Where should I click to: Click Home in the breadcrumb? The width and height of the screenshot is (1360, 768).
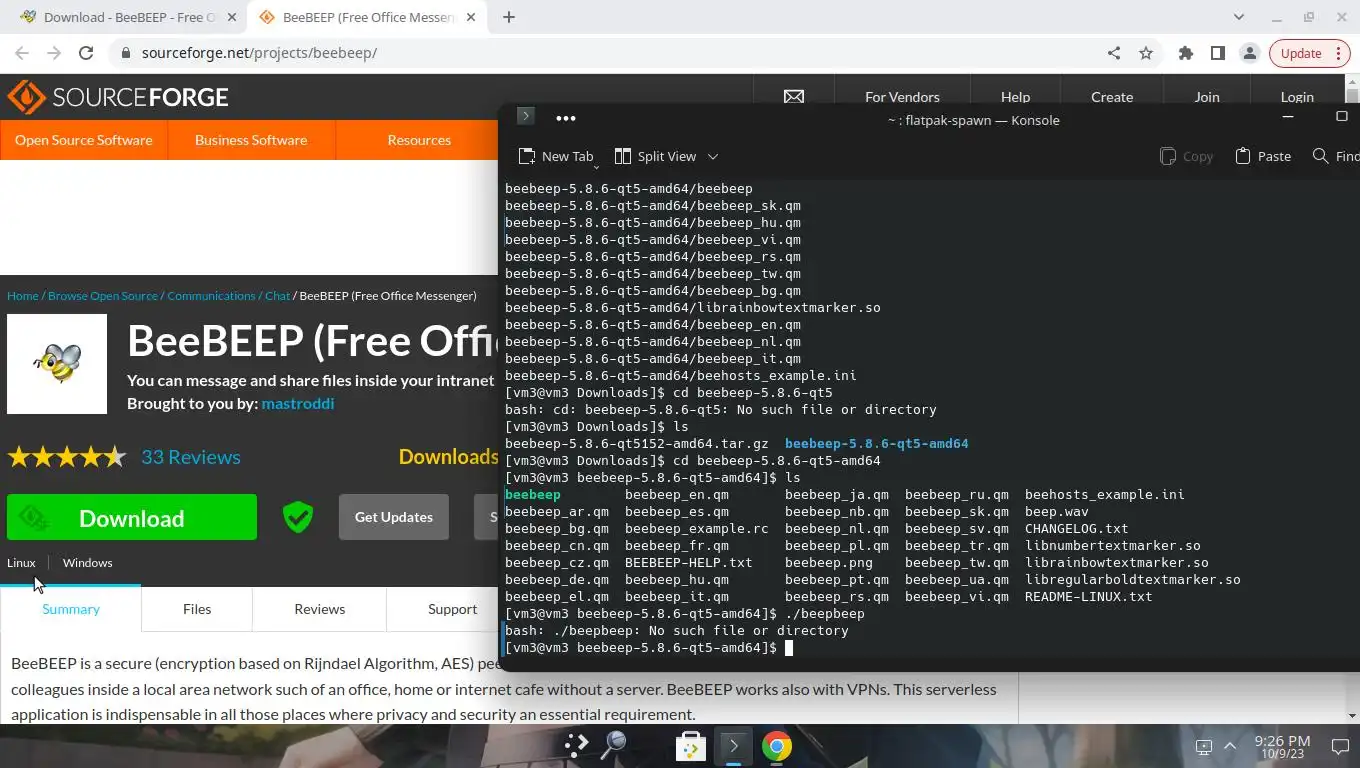[x=23, y=296]
